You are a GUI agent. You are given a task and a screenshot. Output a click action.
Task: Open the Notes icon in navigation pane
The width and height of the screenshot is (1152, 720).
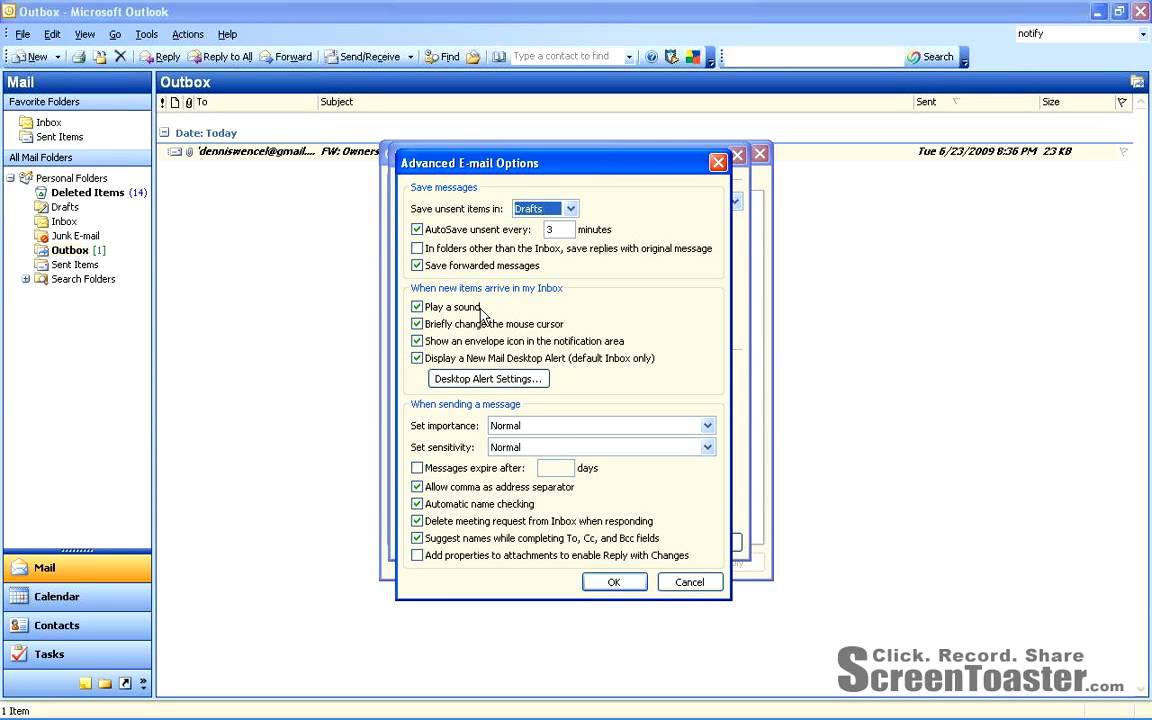pyautogui.click(x=85, y=683)
